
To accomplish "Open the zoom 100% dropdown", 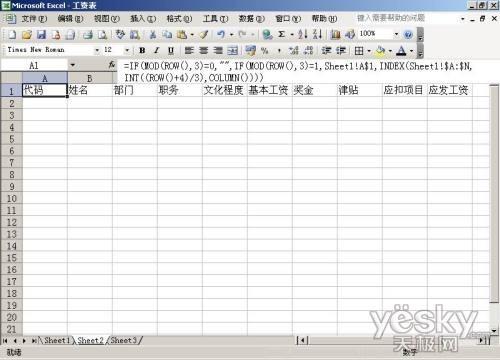I will tap(396, 34).
